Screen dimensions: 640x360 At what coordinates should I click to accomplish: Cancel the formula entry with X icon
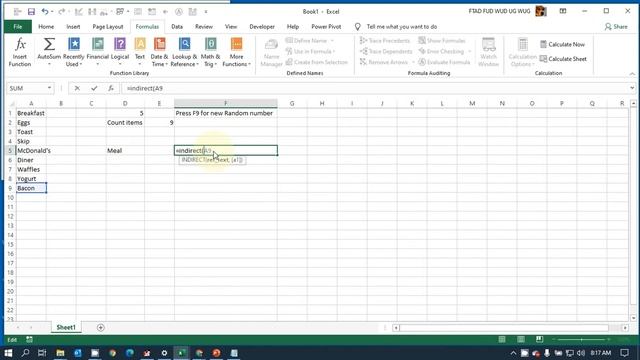click(77, 88)
